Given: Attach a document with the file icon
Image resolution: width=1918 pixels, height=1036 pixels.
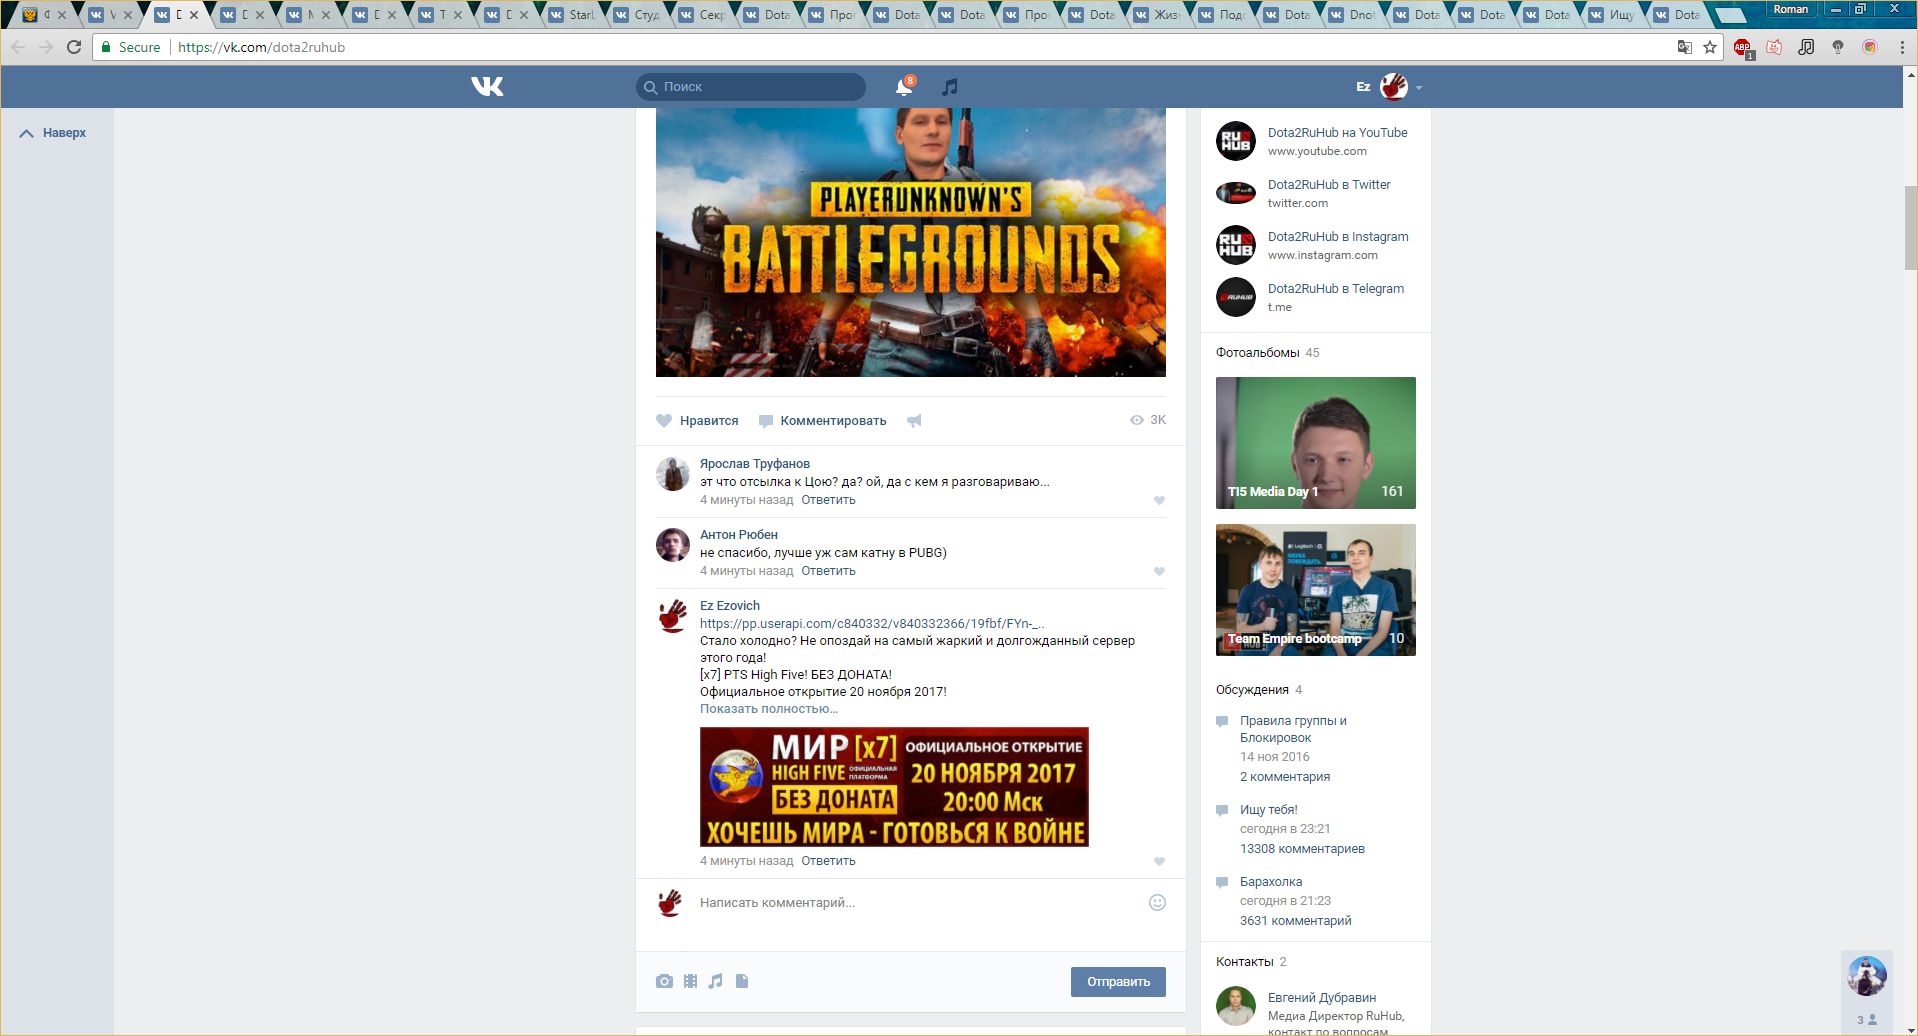Looking at the screenshot, I should 742,981.
